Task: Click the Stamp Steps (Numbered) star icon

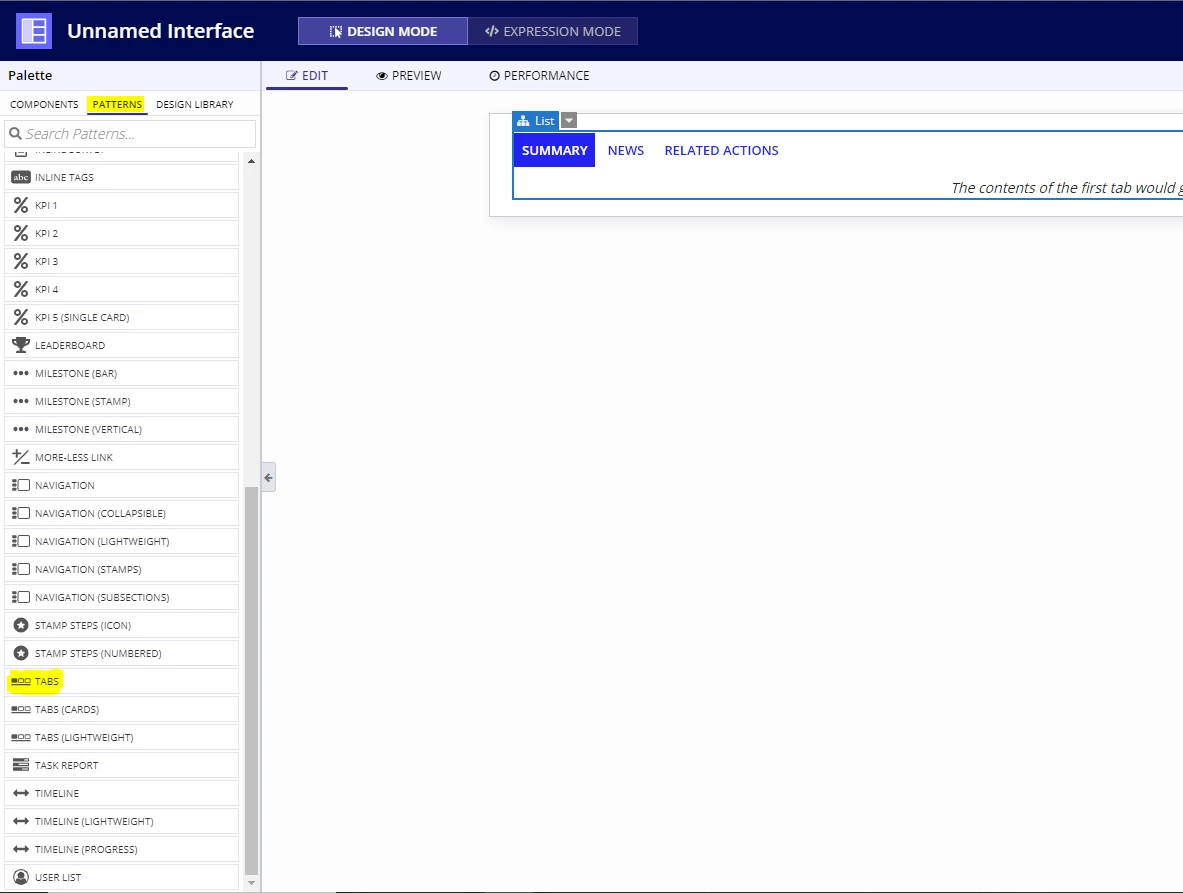Action: tap(21, 653)
